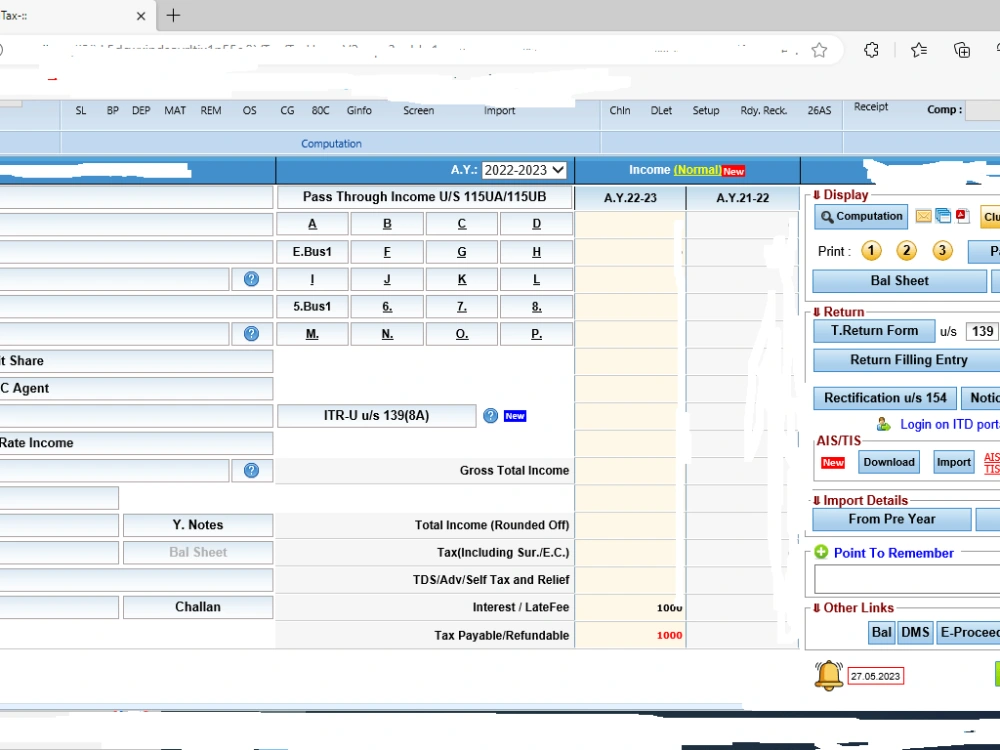Click the Setup menu item
This screenshot has height=750, width=1000.
click(705, 110)
